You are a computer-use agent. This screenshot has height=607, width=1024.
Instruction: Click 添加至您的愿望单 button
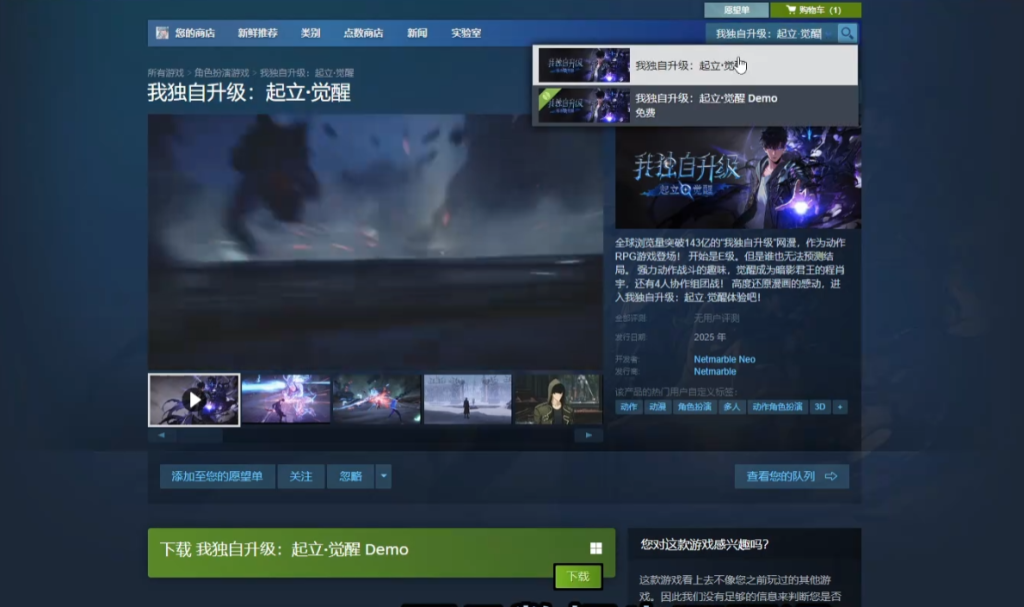pos(217,476)
